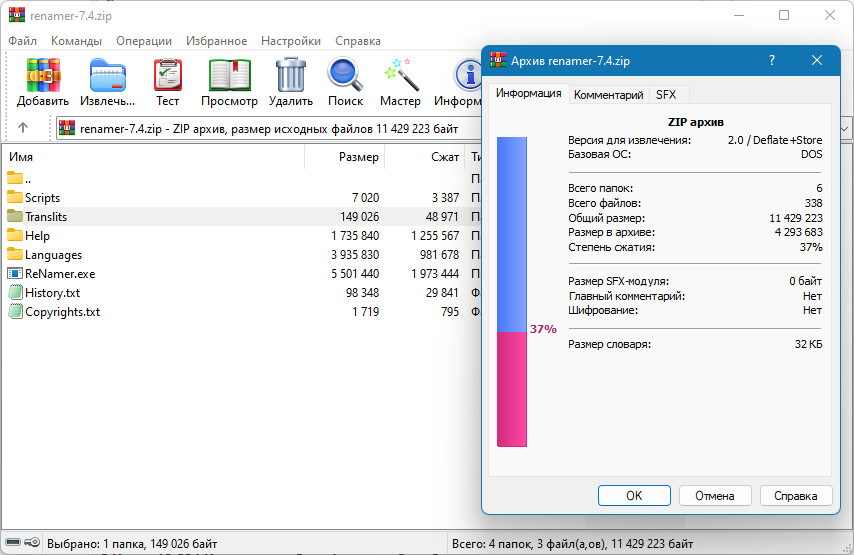Click the Удалить trash bin icon
The height and width of the screenshot is (555, 854).
tap(291, 75)
